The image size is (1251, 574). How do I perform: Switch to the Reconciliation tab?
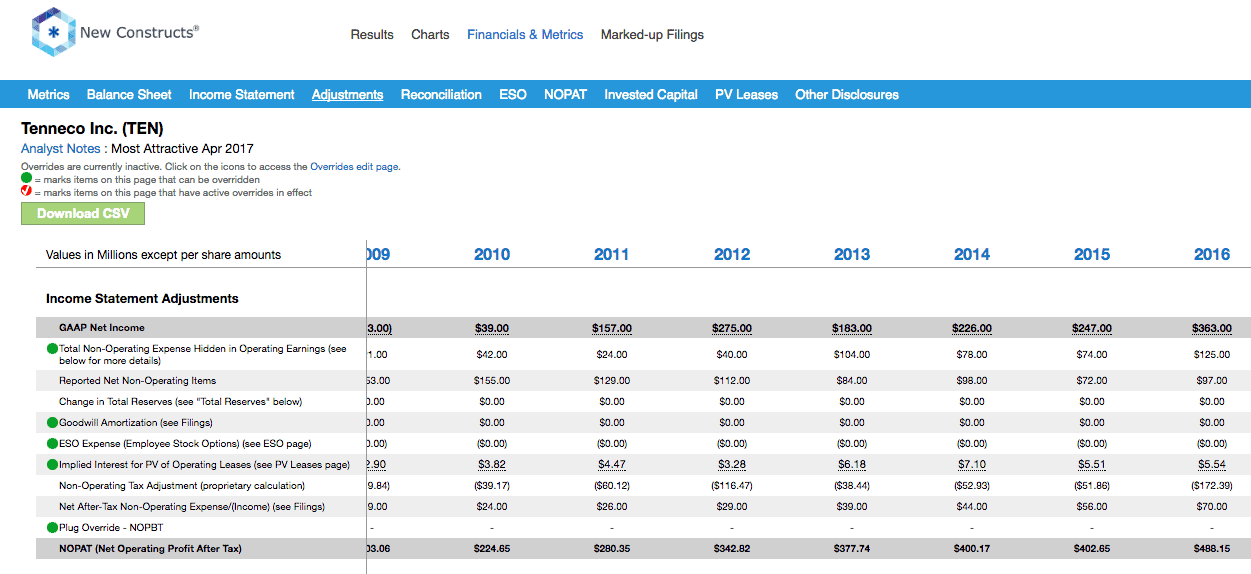coord(441,95)
